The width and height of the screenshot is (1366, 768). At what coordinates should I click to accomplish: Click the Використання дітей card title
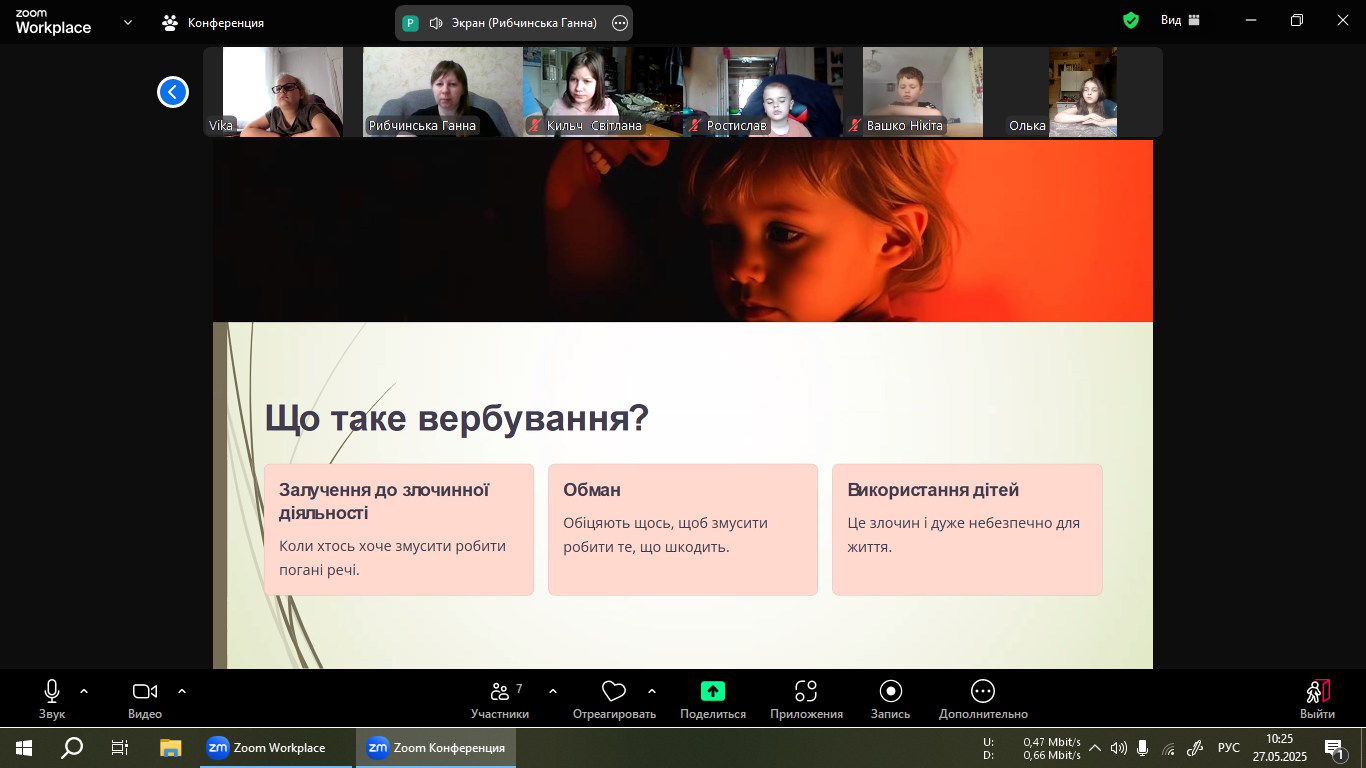click(933, 490)
